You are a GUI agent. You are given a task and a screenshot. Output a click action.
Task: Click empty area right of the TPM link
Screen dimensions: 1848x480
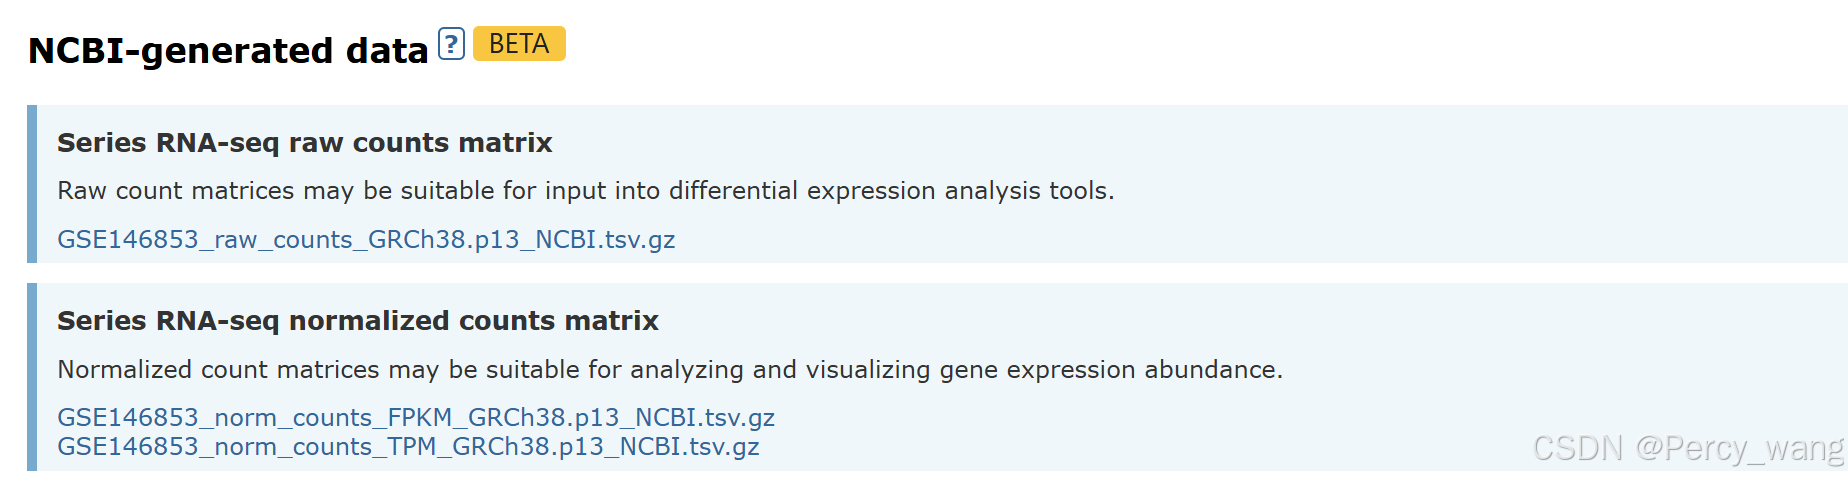click(x=1100, y=447)
